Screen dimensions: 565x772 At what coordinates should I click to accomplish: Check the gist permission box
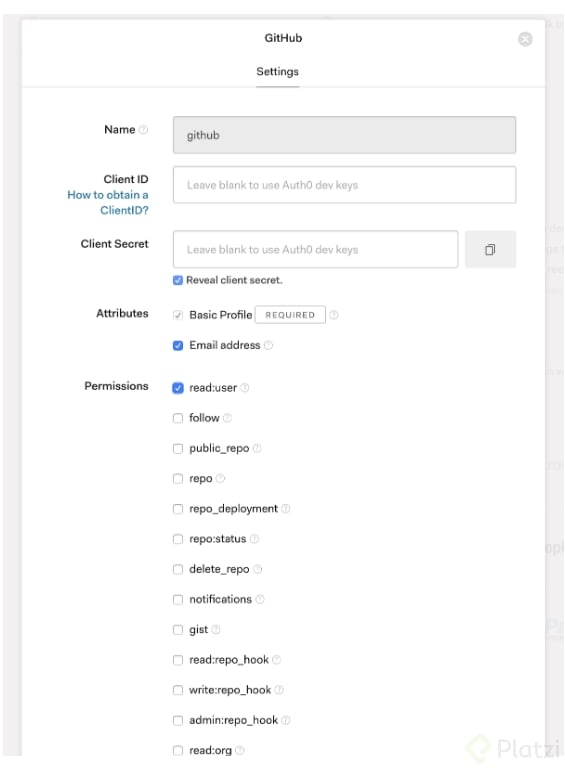[178, 630]
